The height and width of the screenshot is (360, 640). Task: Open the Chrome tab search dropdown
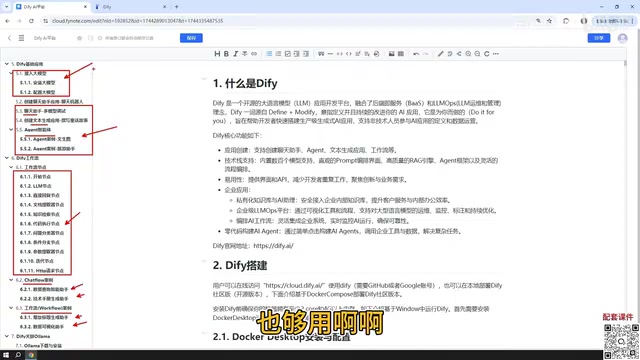(x=6, y=7)
